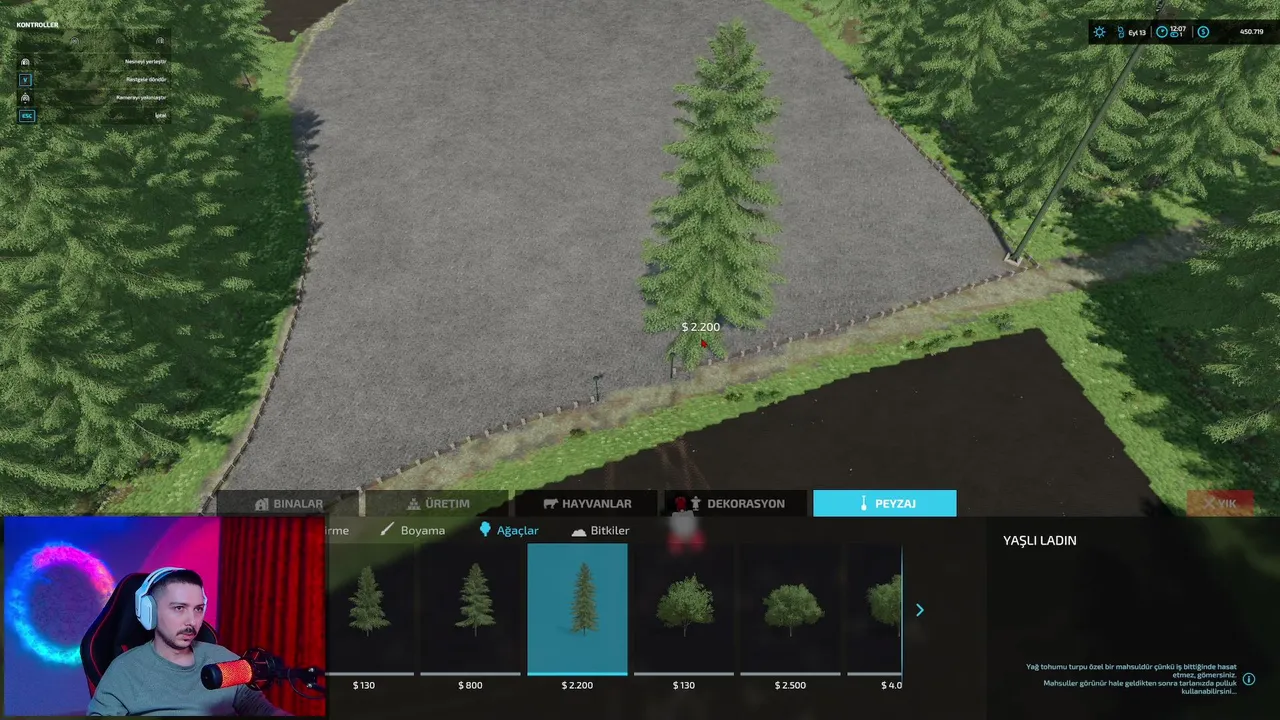Select the $130 leafy tree thumbnail
Screen dimensions: 1280x720
(684, 610)
